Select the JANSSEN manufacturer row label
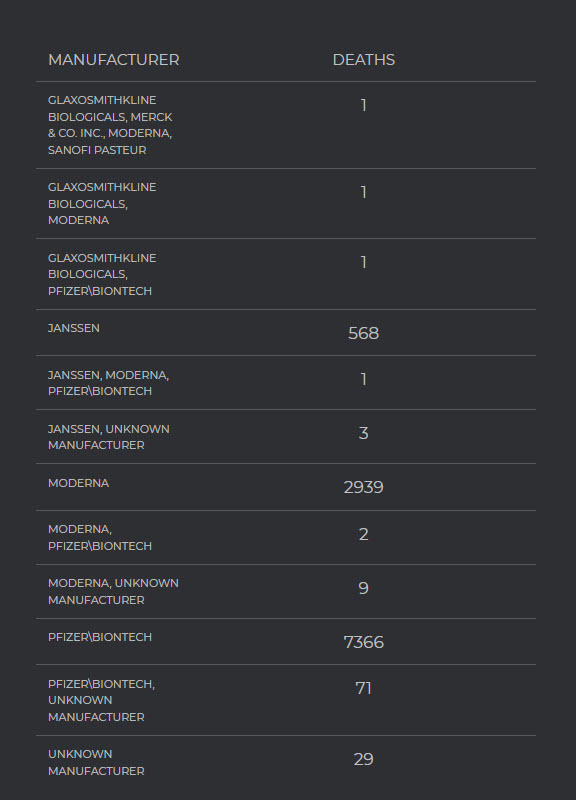577x800 pixels. point(73,328)
